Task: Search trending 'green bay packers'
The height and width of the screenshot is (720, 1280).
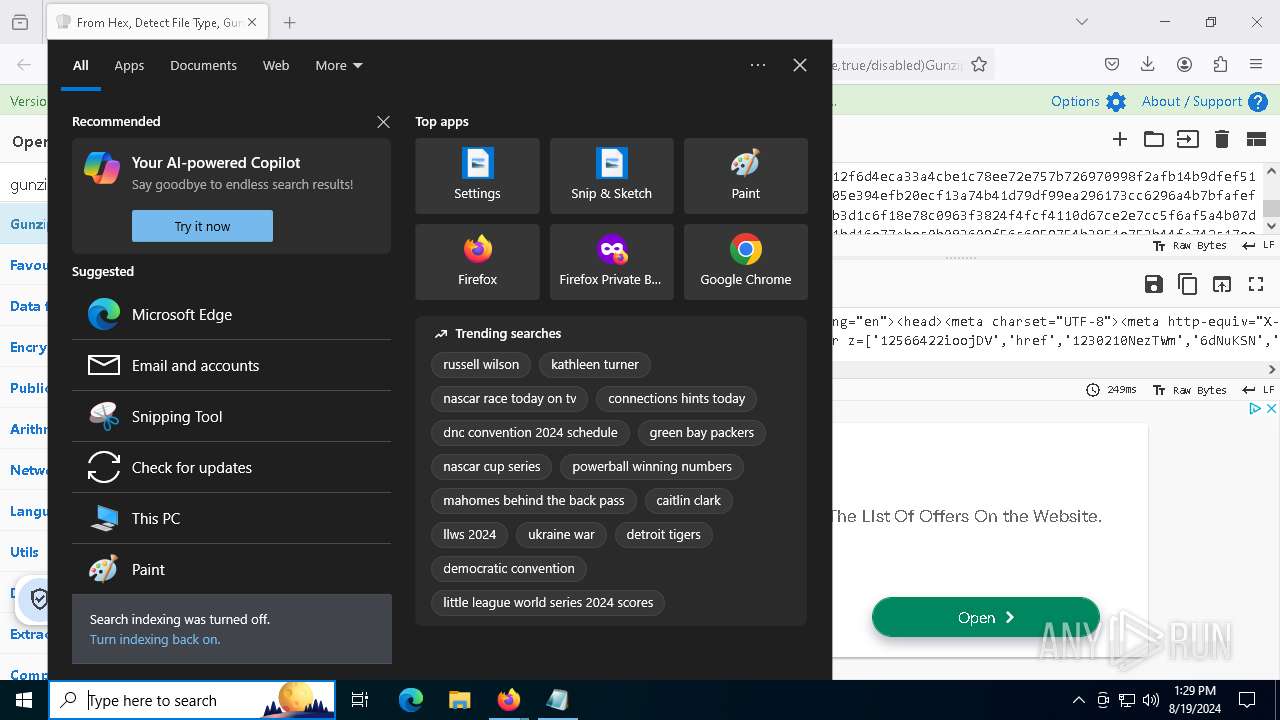Action: (701, 432)
